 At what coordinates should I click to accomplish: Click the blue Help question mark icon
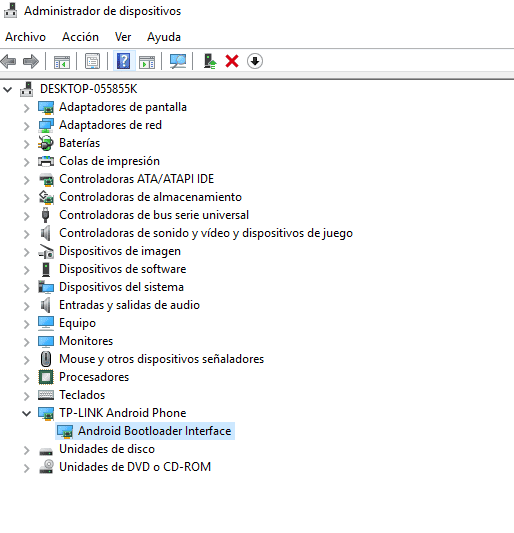(x=123, y=62)
